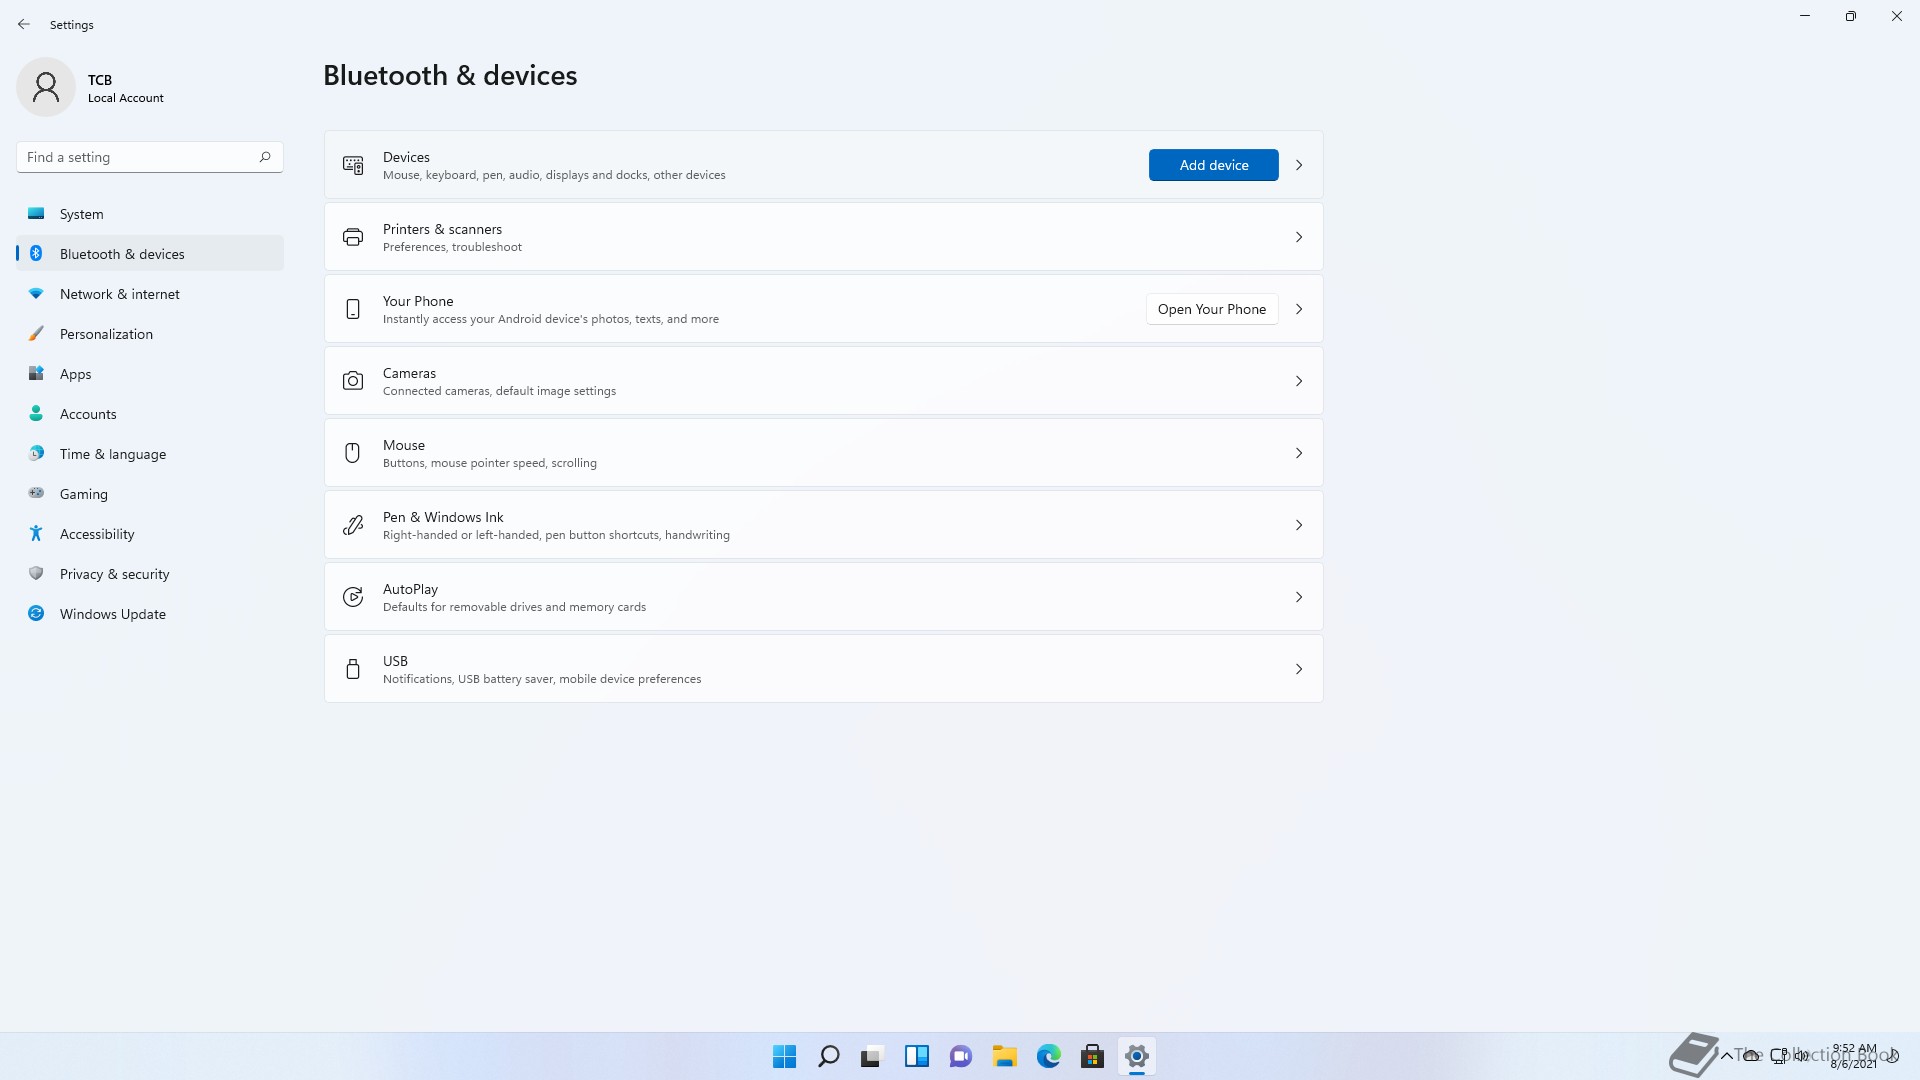1920x1080 pixels.
Task: Click the Printers & scanners printer icon
Action: click(353, 237)
